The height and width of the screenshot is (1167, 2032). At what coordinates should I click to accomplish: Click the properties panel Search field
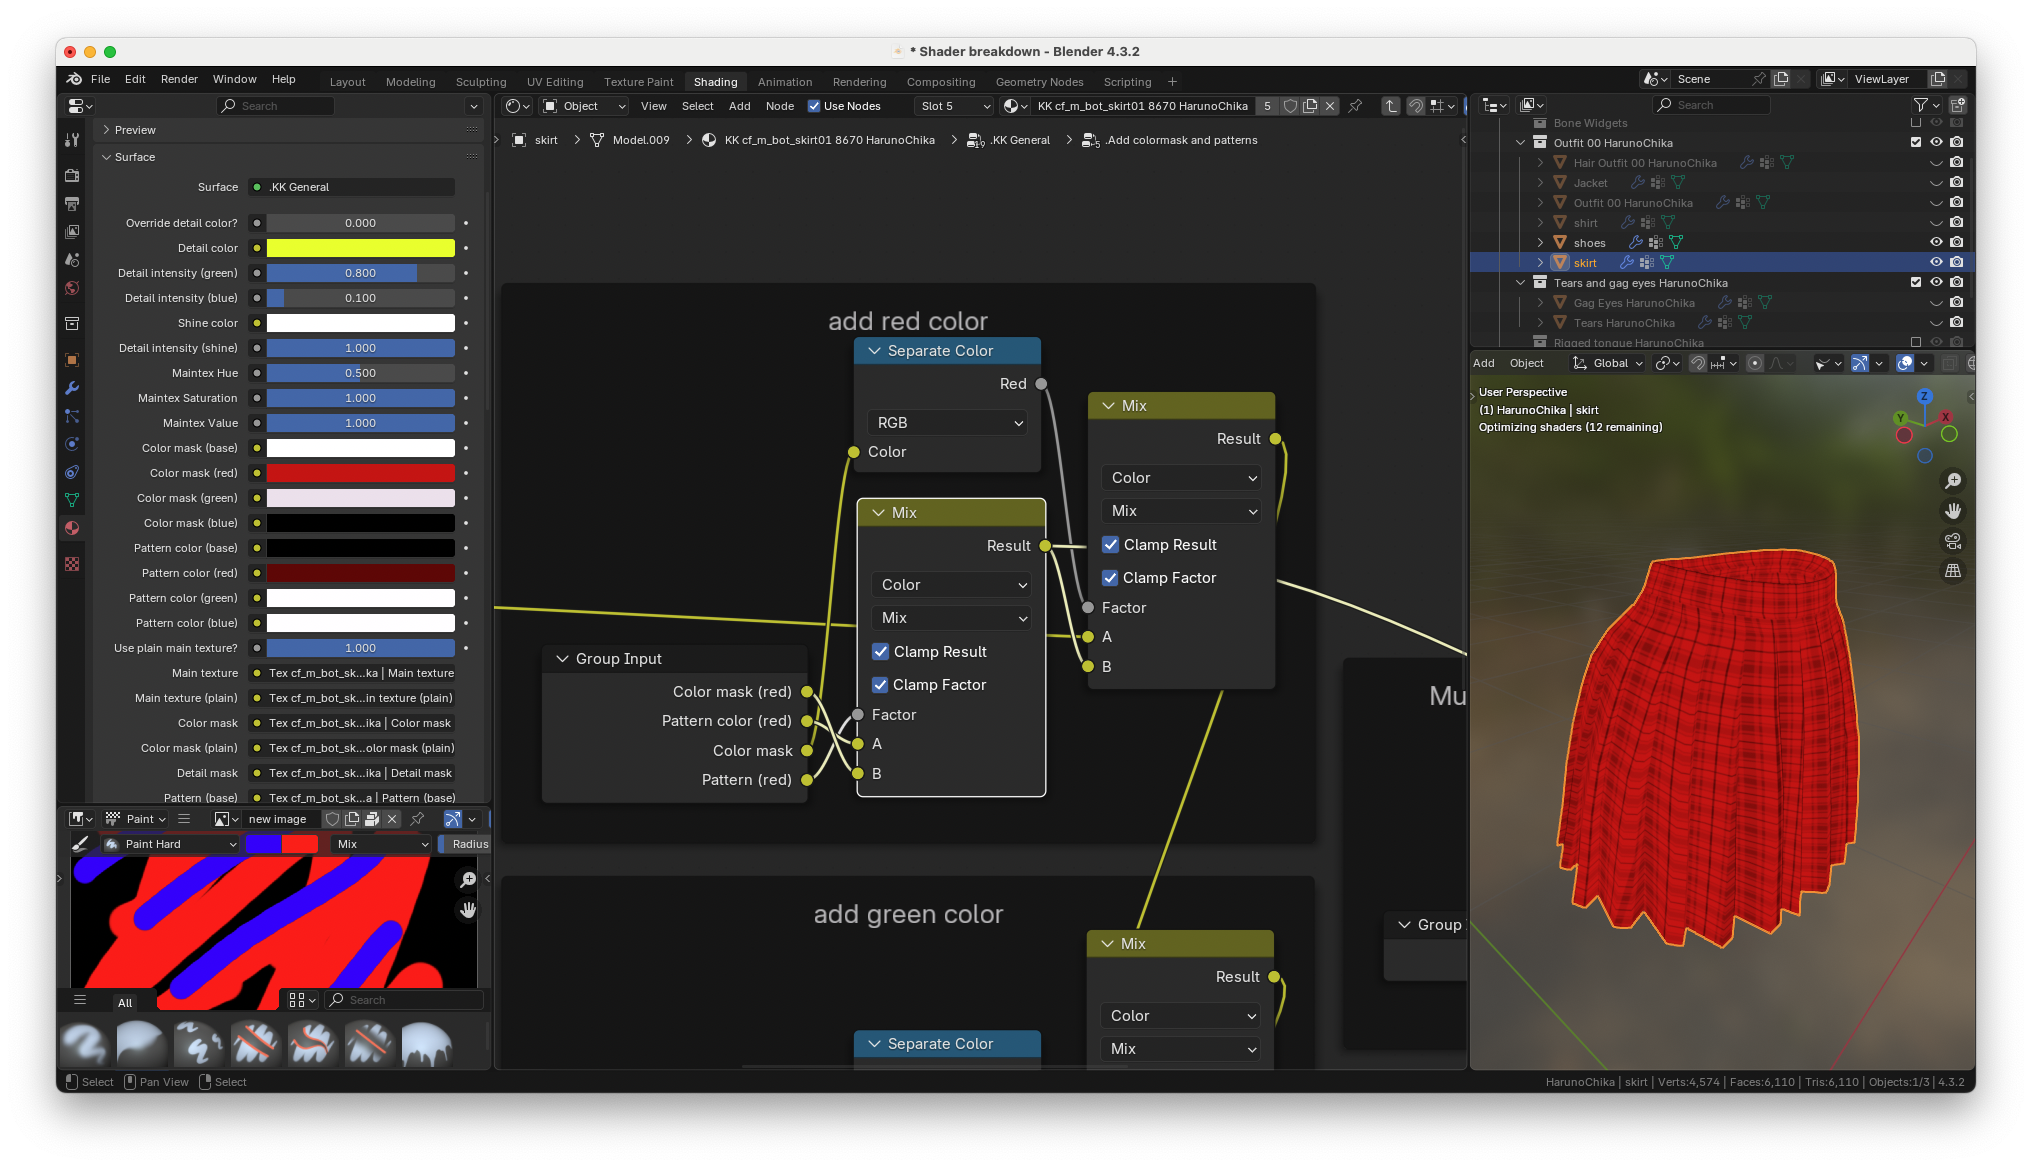tap(275, 106)
